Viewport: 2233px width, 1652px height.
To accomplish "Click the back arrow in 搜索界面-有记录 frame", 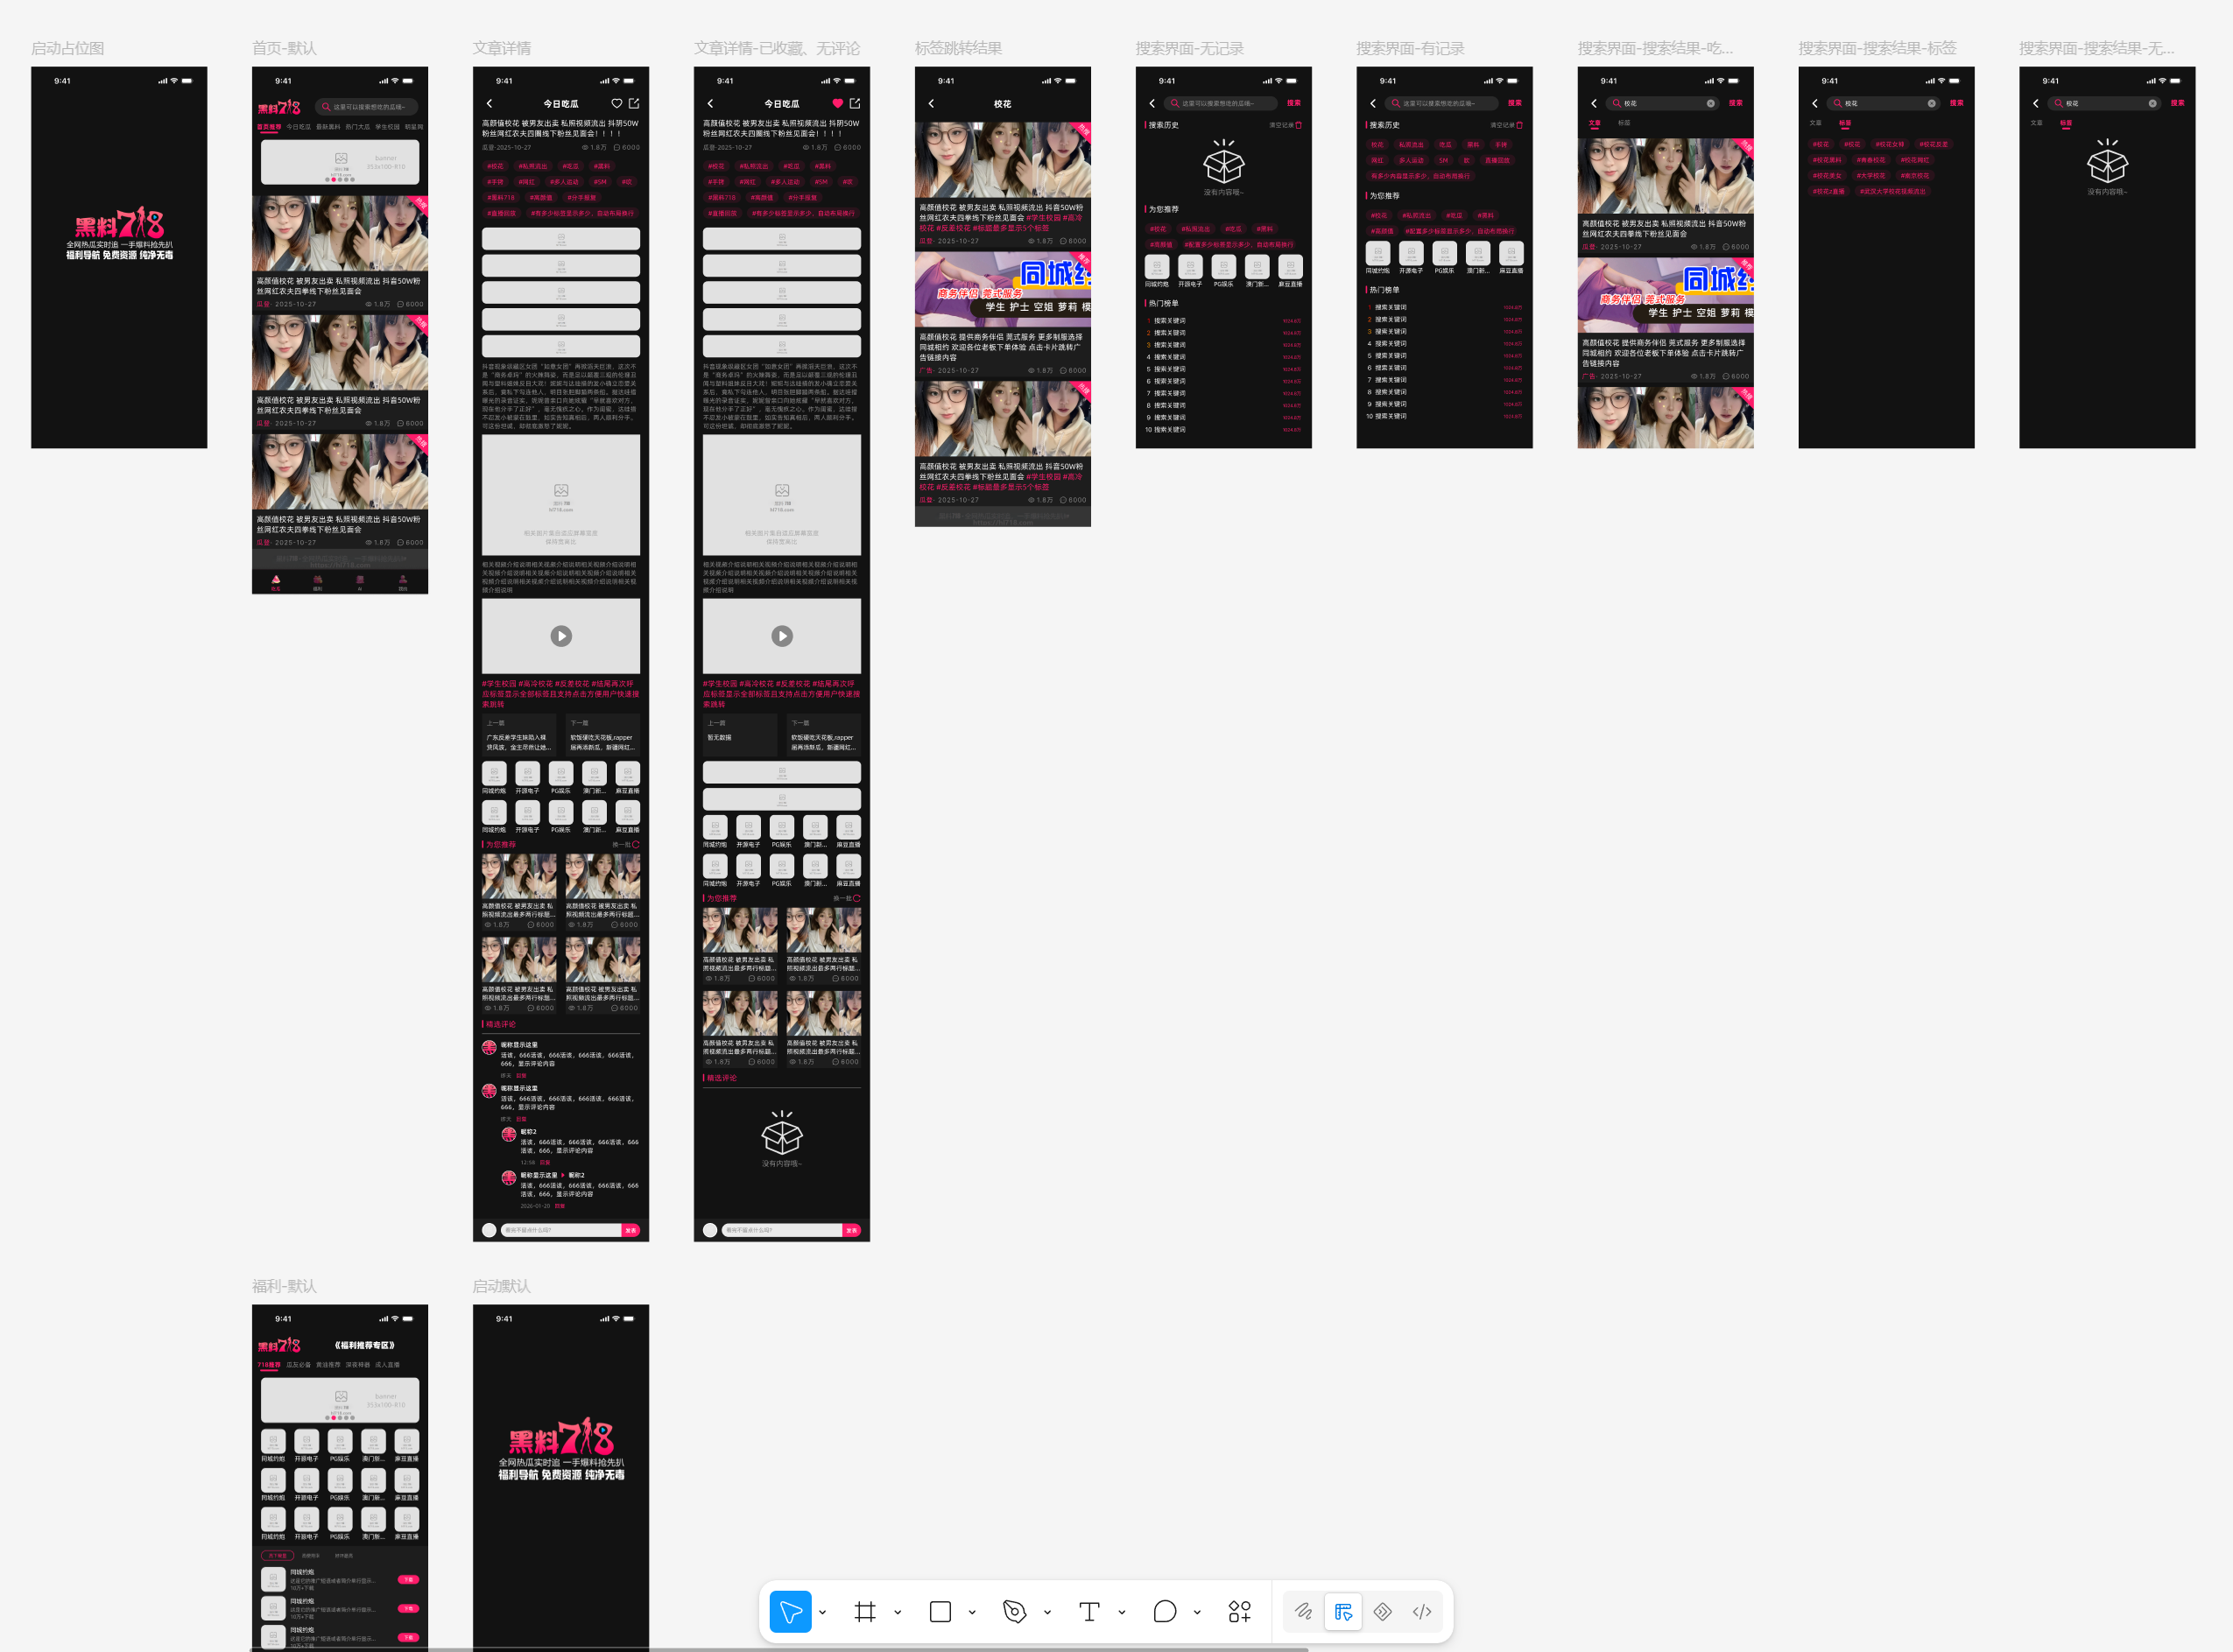I will coord(1373,103).
